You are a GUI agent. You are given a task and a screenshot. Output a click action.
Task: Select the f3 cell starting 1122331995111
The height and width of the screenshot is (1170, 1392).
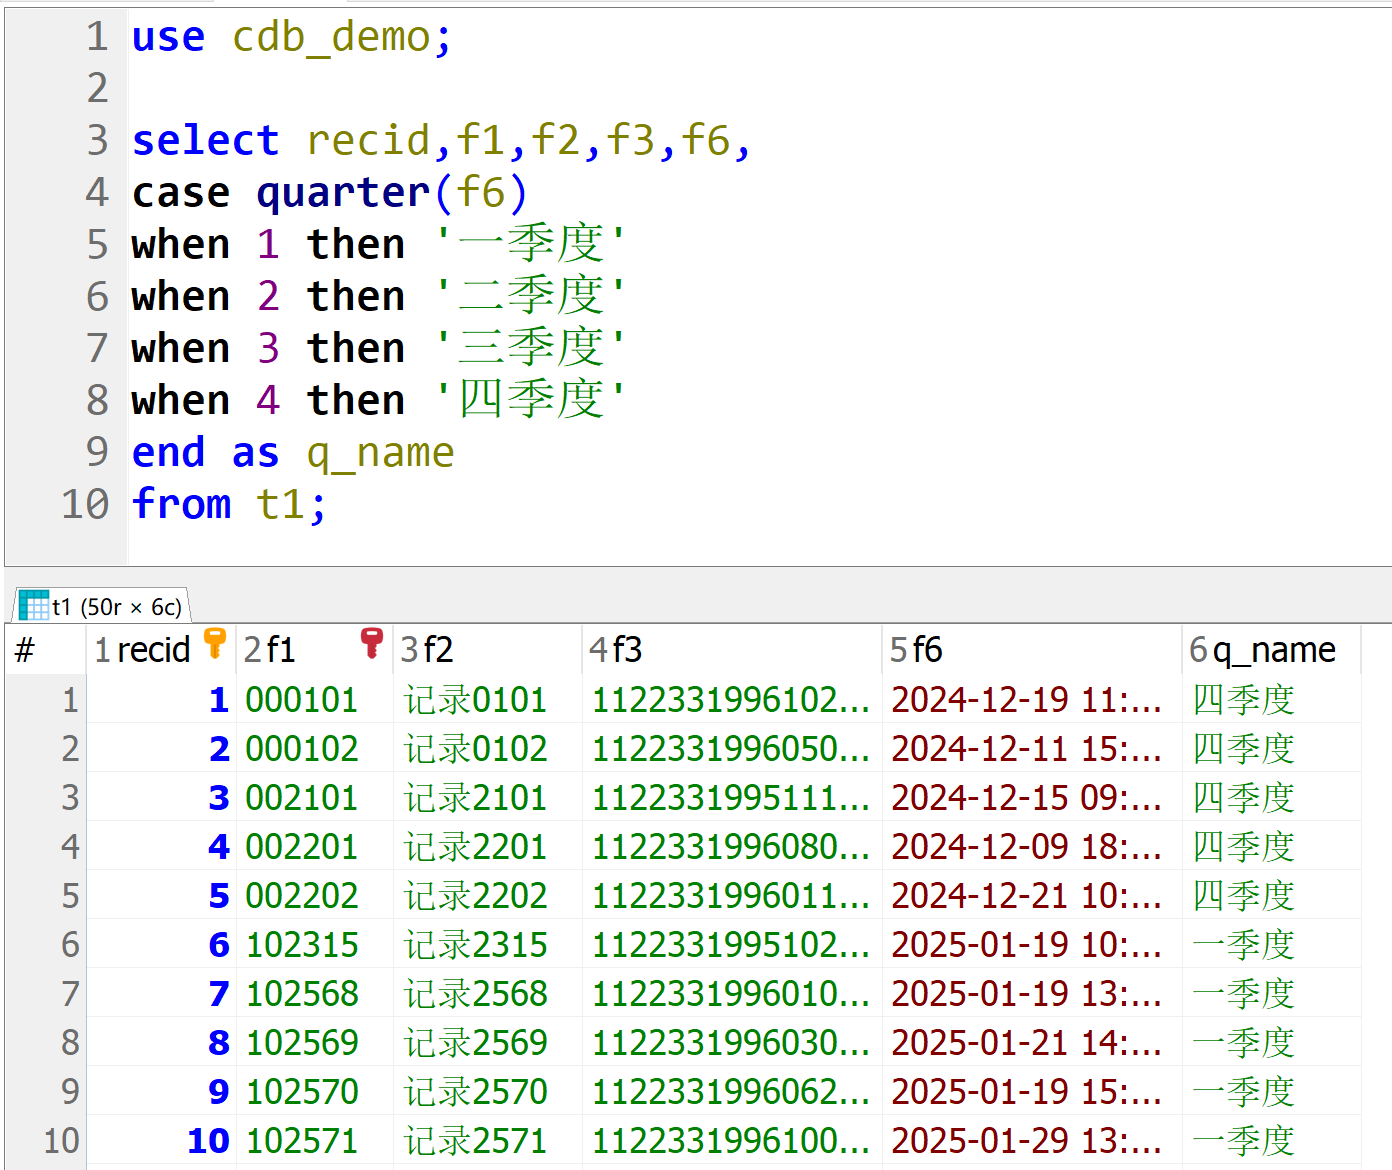[x=730, y=798]
